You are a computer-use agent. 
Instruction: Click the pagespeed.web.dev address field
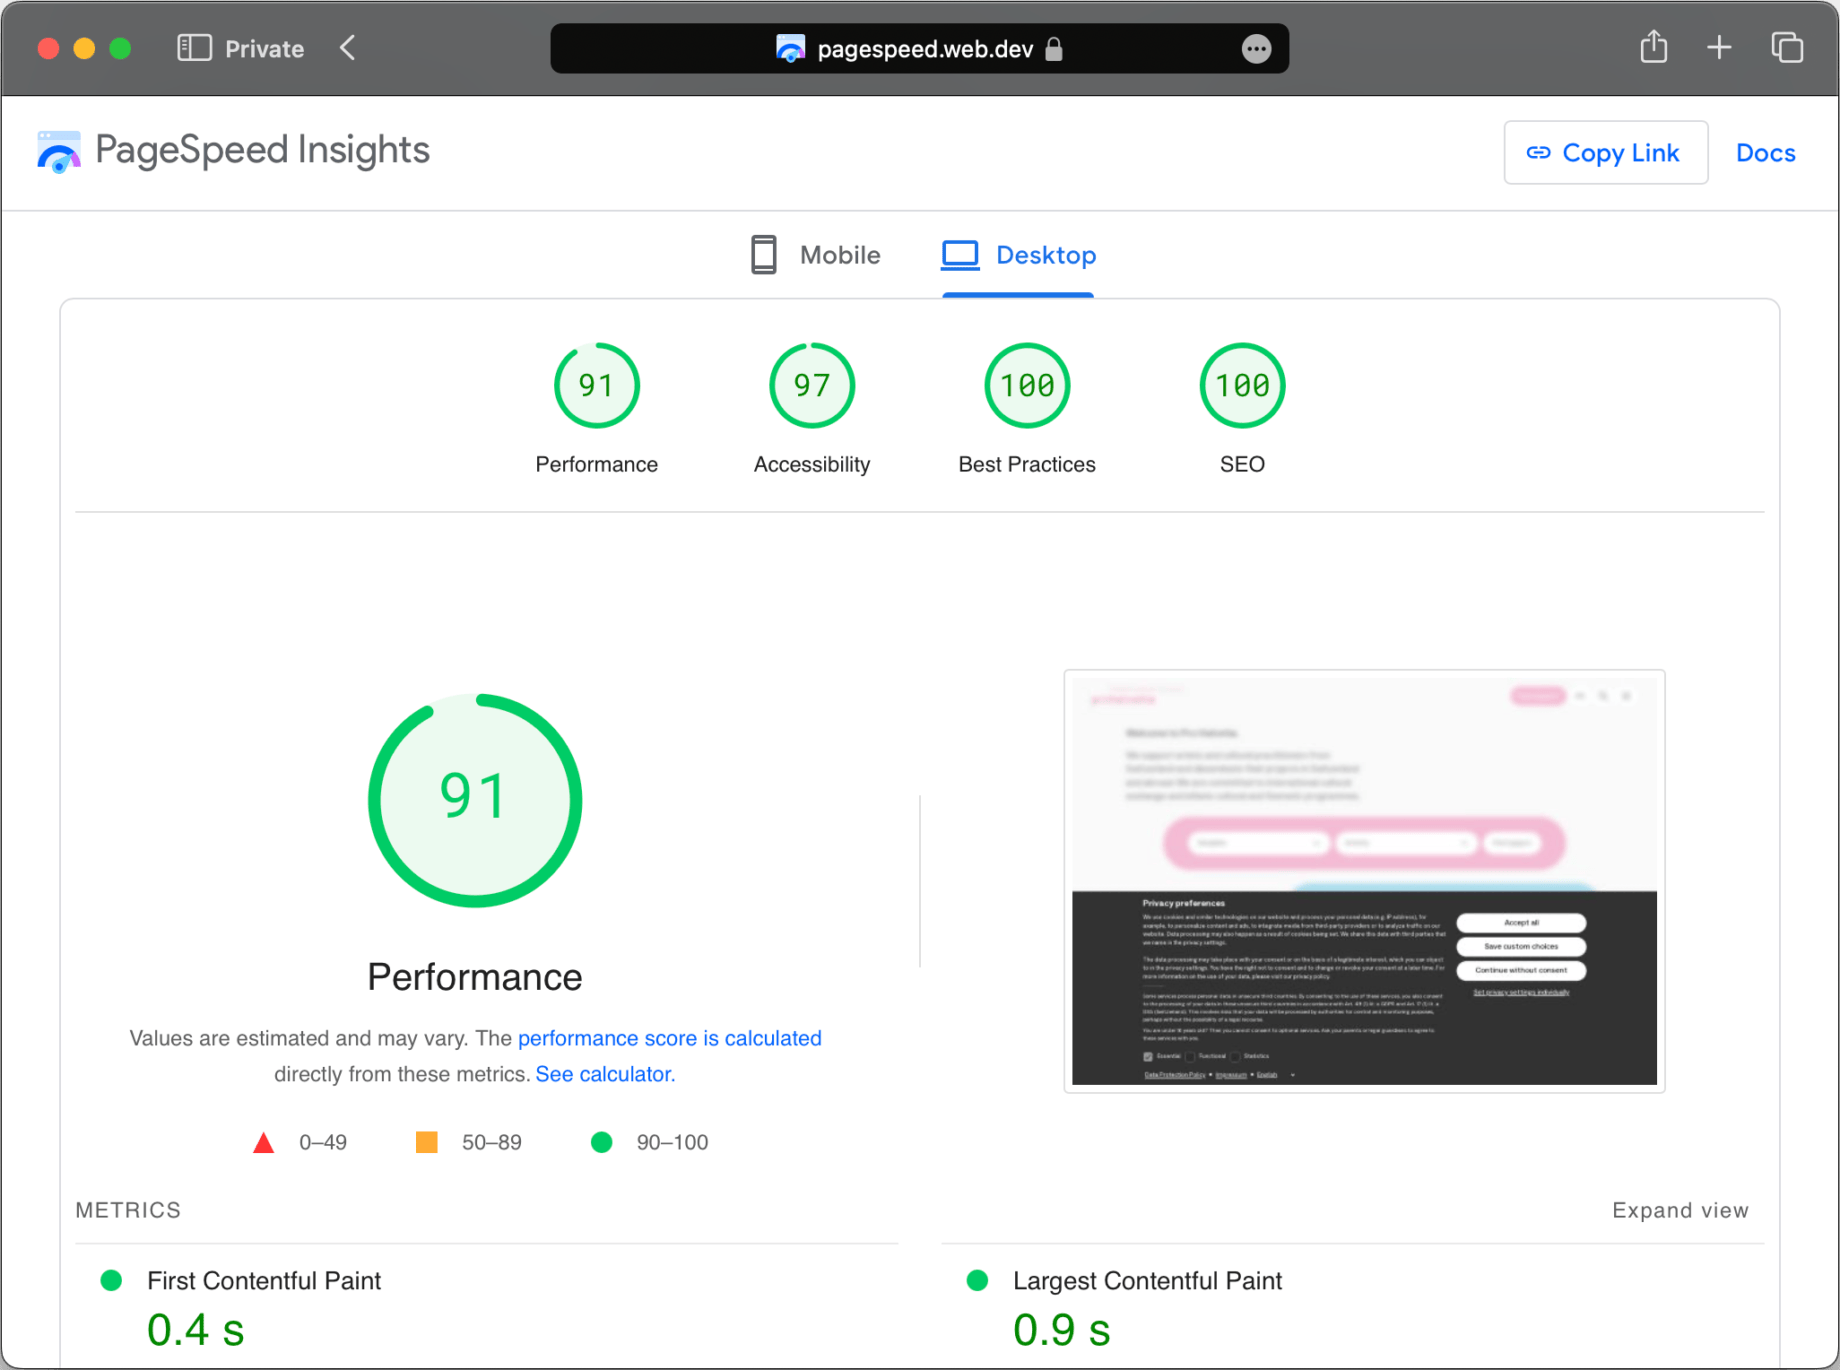920,49
